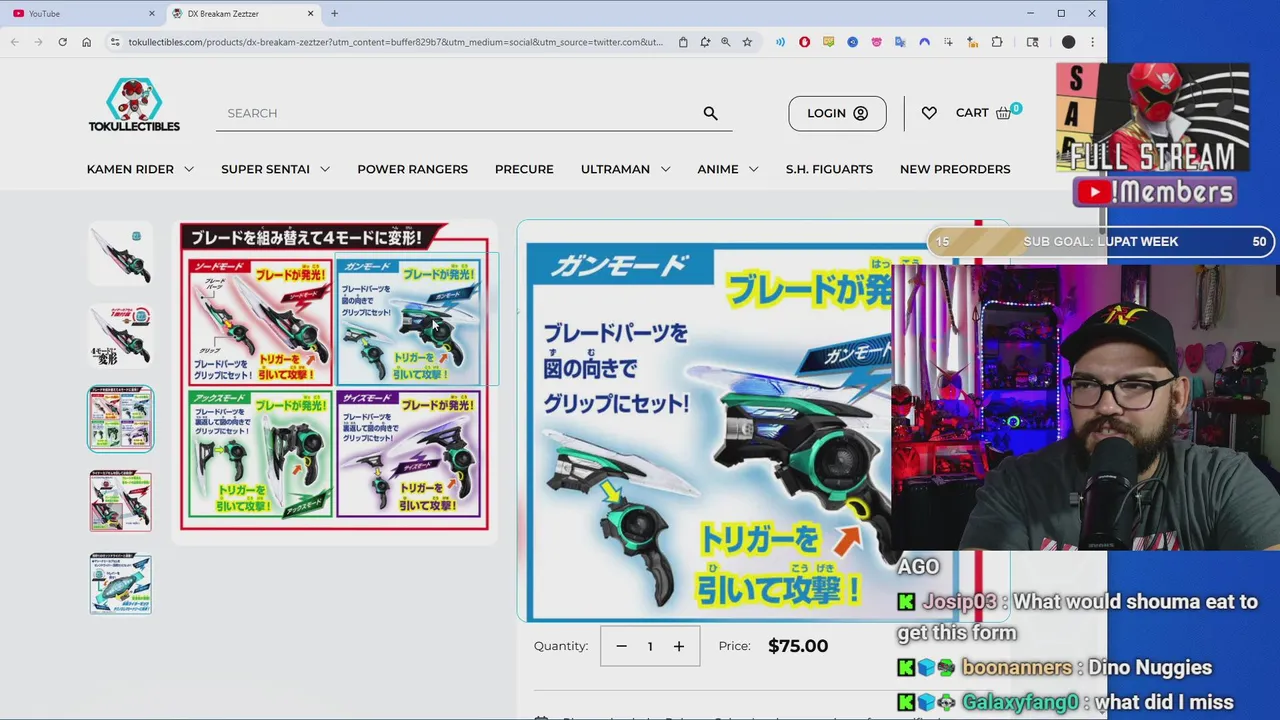Screen dimensions: 1280x720
Task: Decrease quantity with minus button
Action: click(621, 646)
